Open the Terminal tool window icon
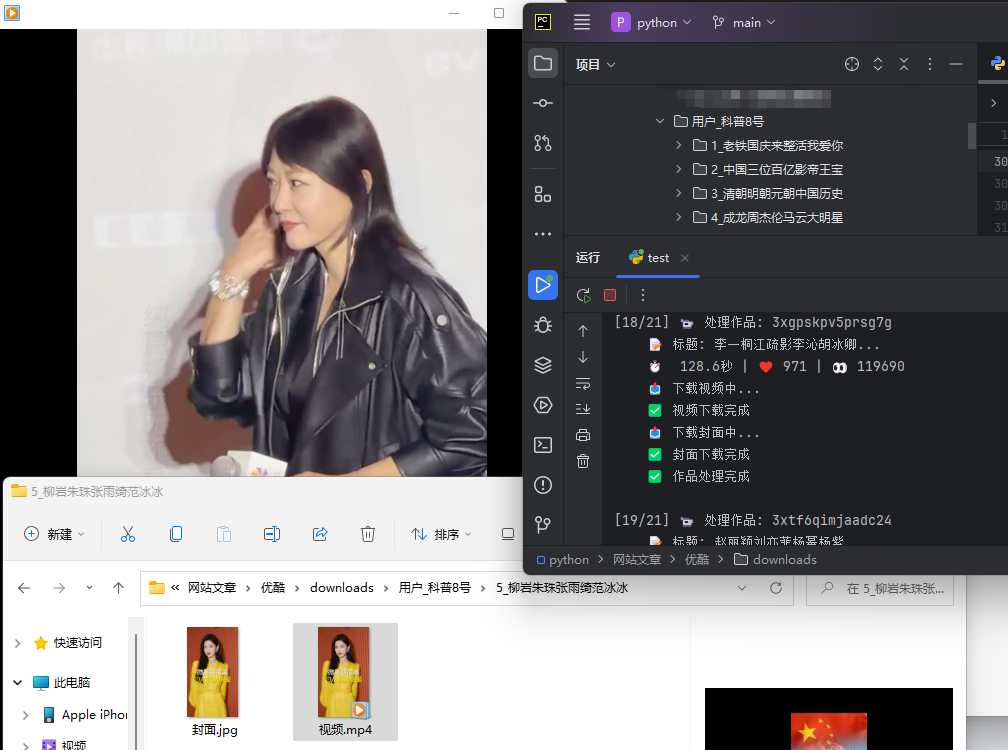The height and width of the screenshot is (750, 1008). coord(543,445)
